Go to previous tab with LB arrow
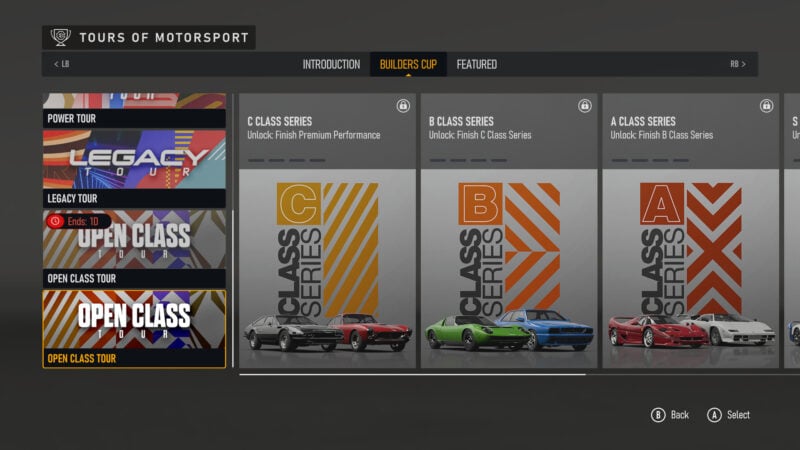Viewport: 800px width, 450px height. (x=61, y=64)
